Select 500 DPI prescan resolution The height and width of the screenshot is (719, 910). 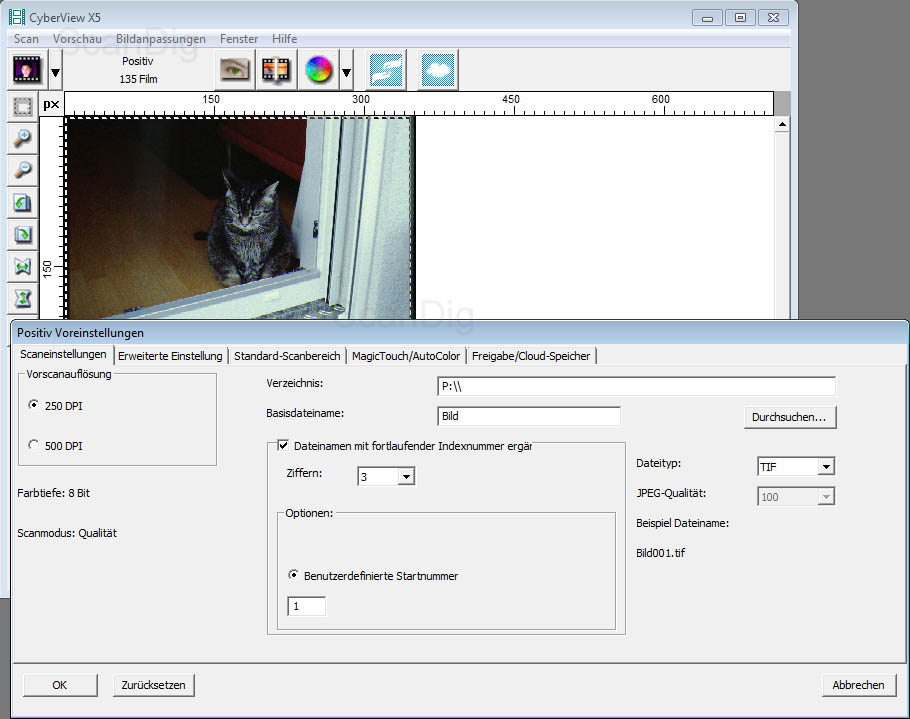coord(34,445)
